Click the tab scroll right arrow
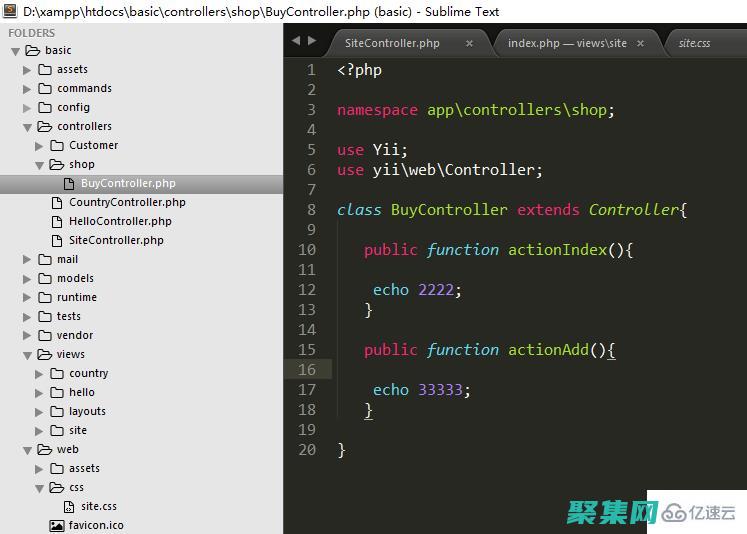This screenshot has width=747, height=534. pyautogui.click(x=312, y=41)
